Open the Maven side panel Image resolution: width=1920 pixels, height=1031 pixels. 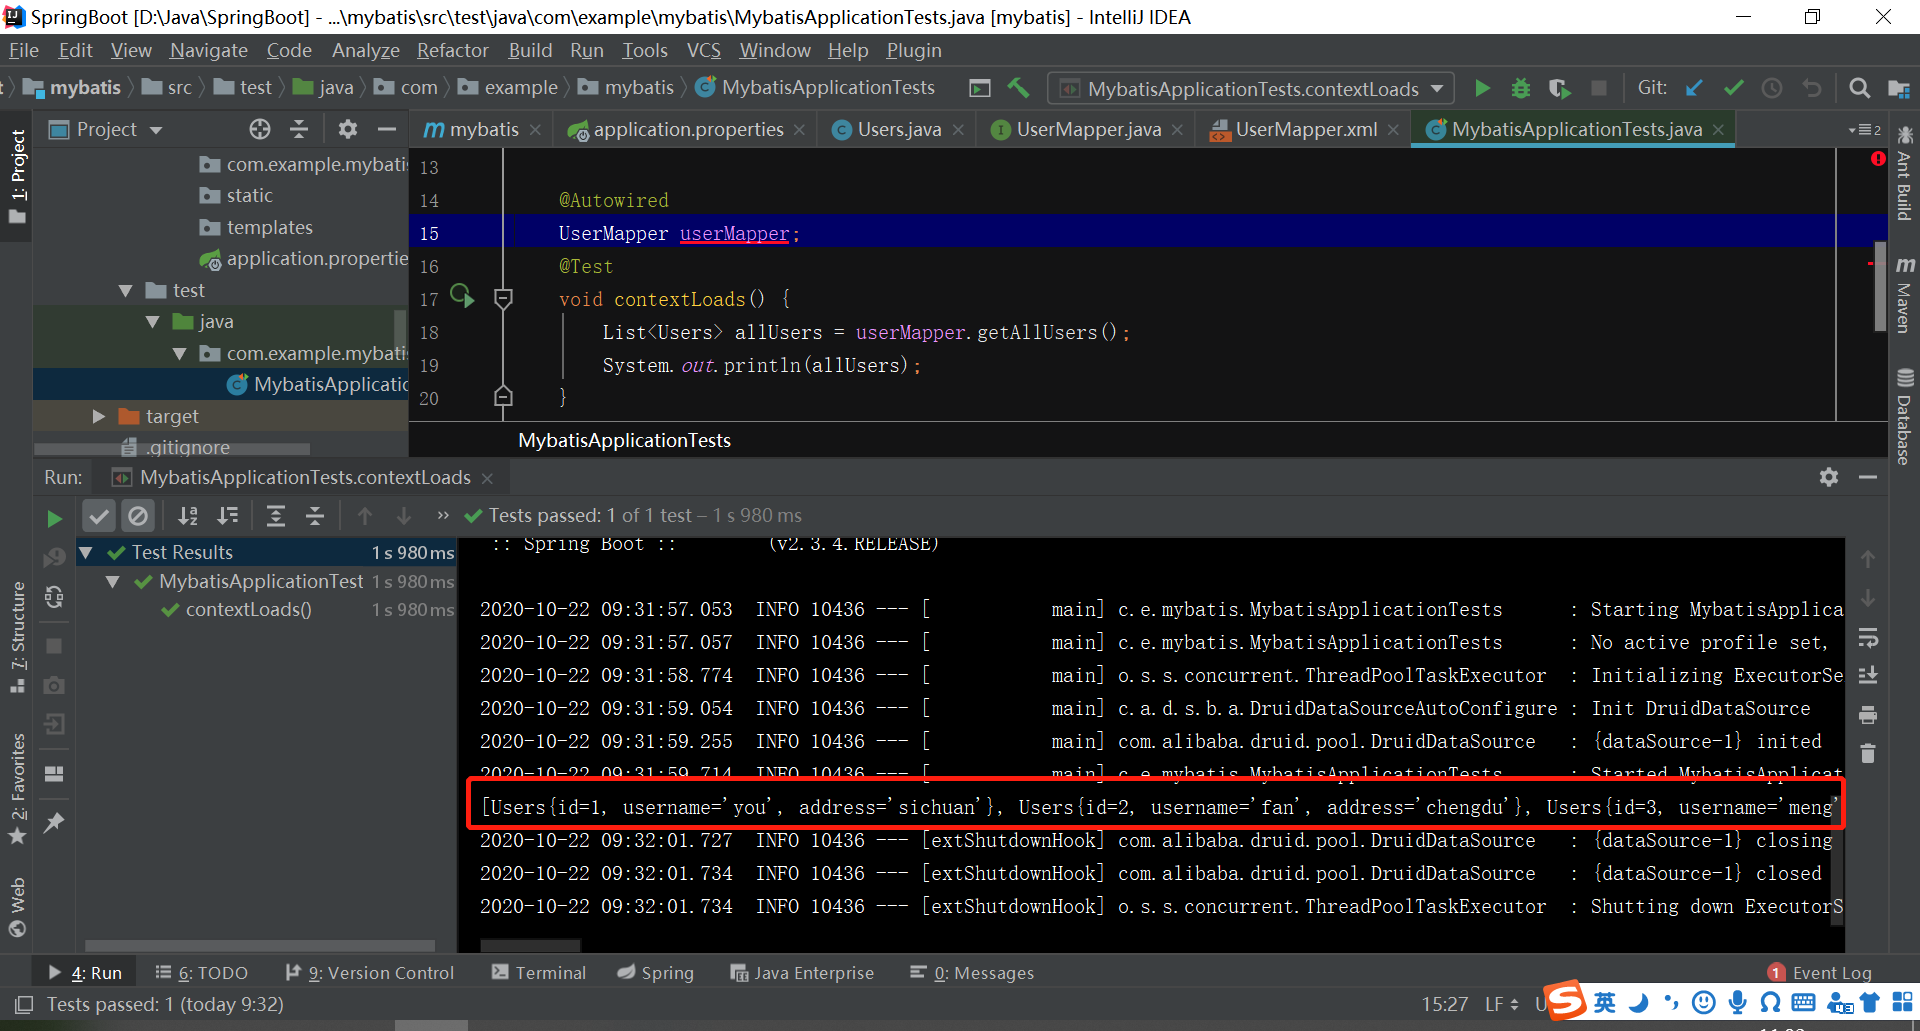[x=1904, y=295]
